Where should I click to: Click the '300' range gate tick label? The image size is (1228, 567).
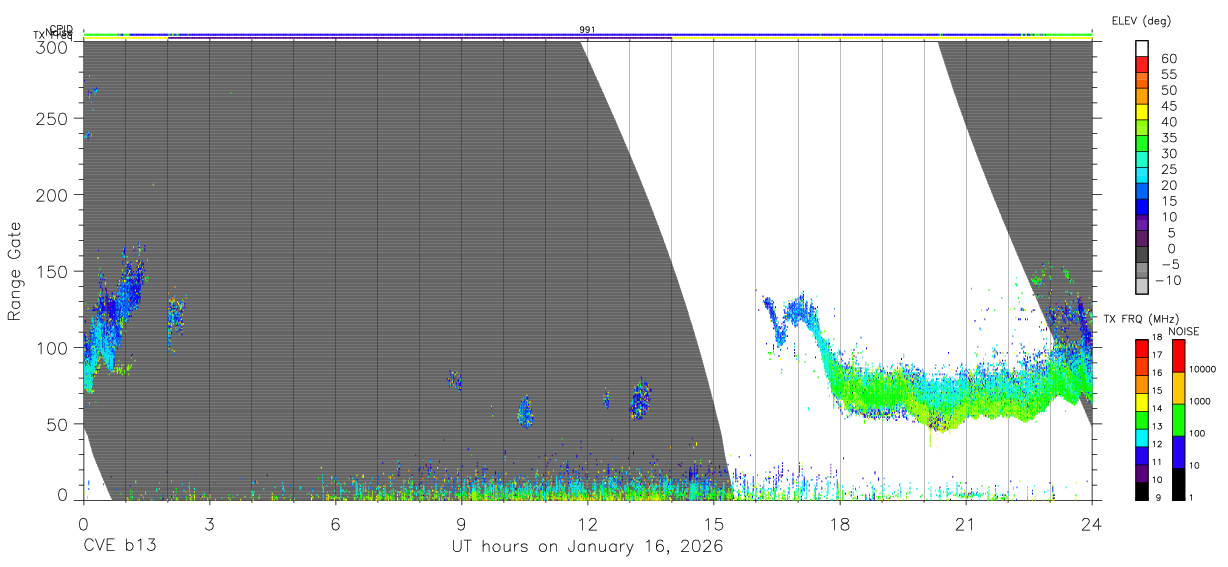pyautogui.click(x=52, y=46)
